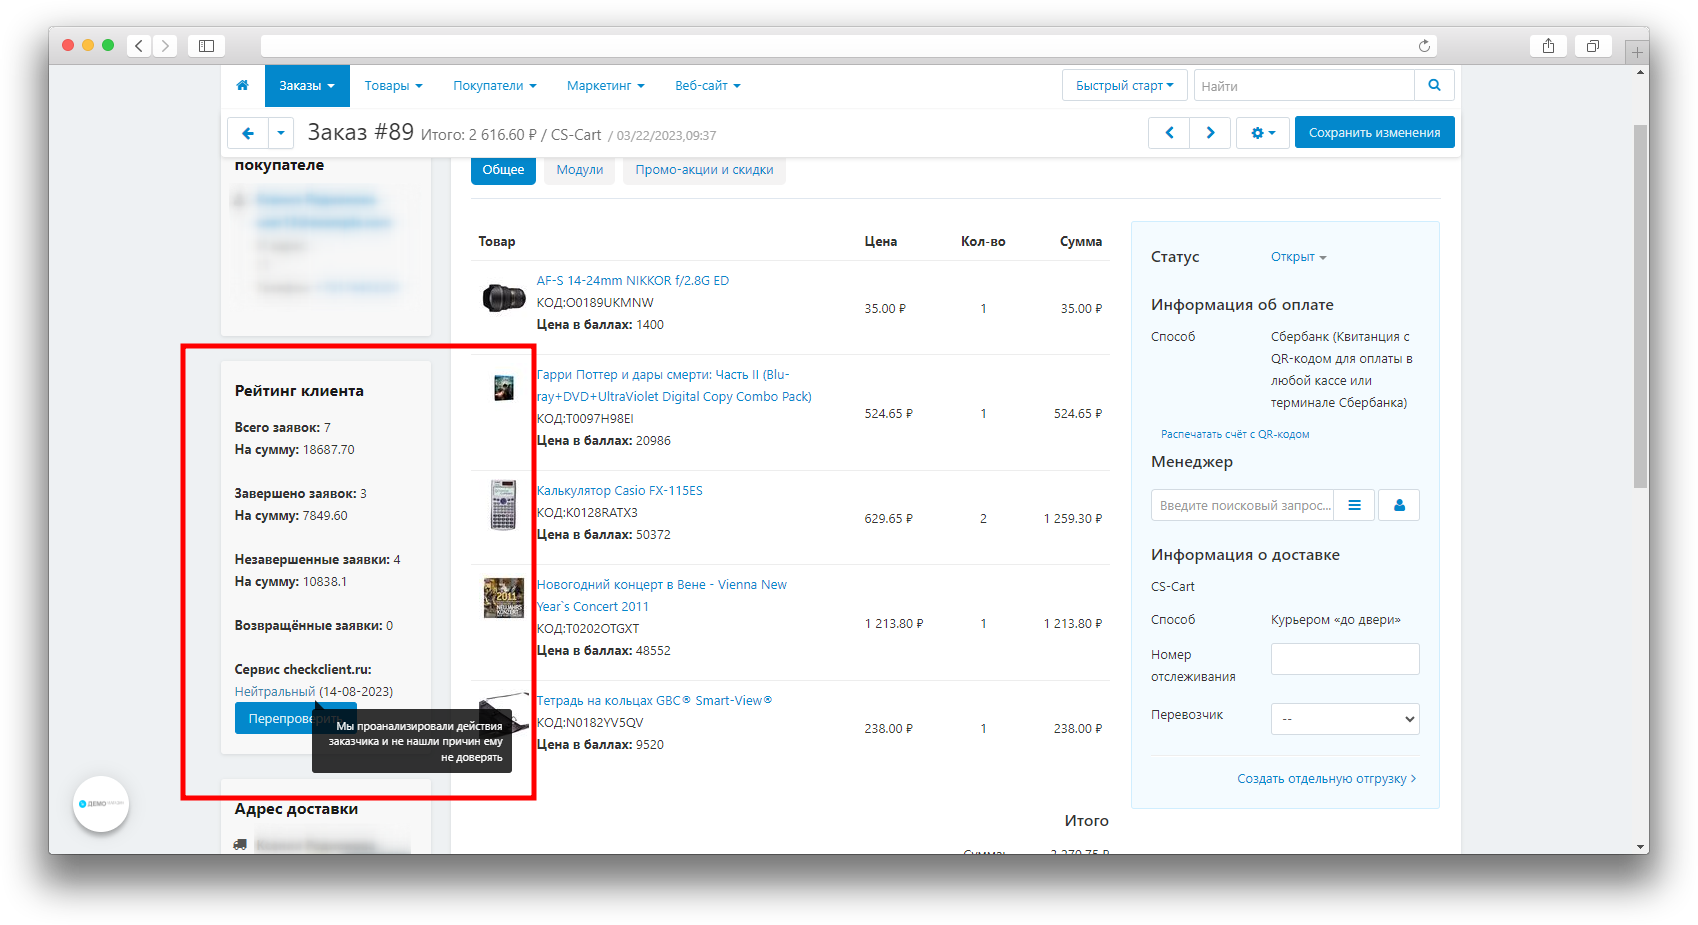Click Распечатать счёт с QR-кодом link
This screenshot has height=925, width=1698.
tap(1235, 434)
